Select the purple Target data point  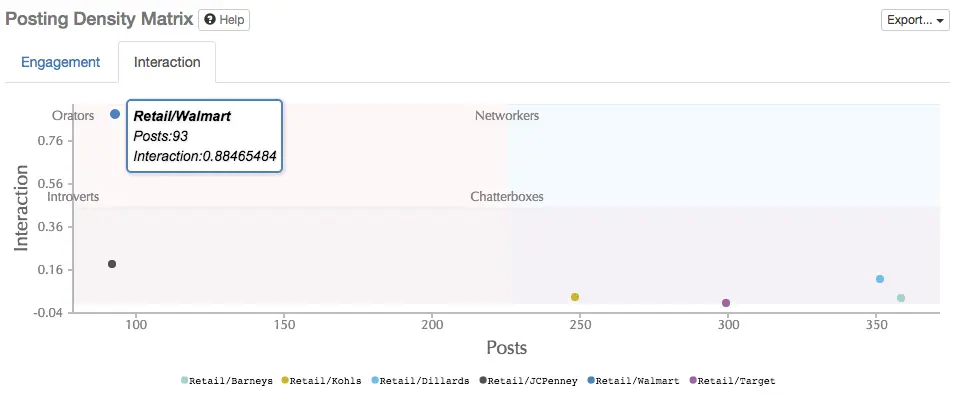point(726,303)
